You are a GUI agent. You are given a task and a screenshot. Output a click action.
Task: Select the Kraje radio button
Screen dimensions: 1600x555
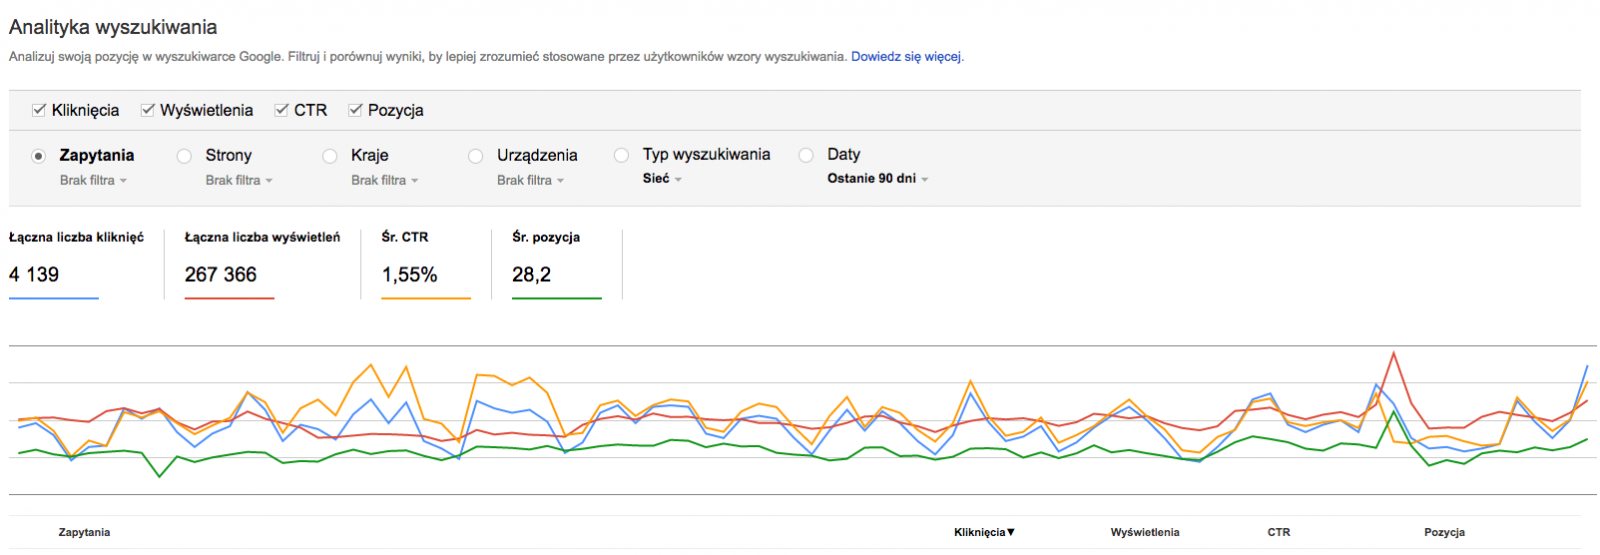pos(330,156)
